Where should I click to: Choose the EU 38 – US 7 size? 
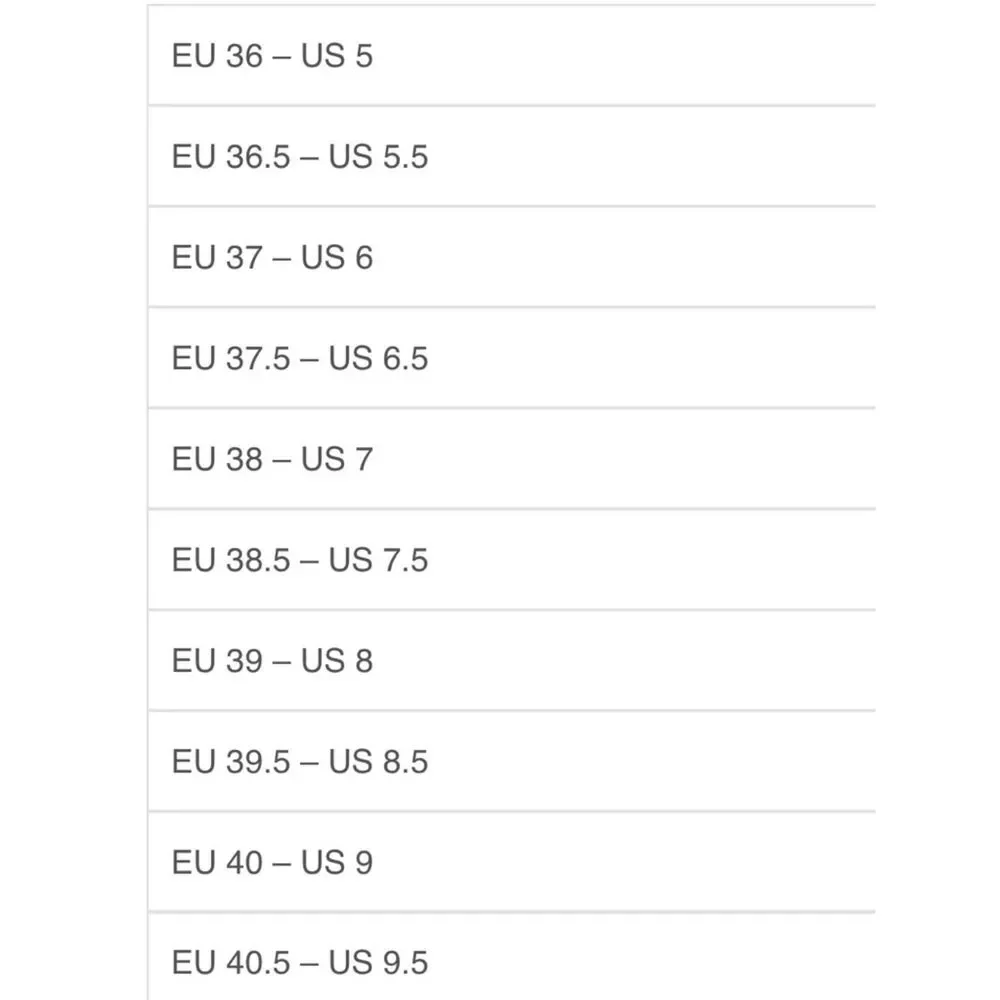pos(511,459)
